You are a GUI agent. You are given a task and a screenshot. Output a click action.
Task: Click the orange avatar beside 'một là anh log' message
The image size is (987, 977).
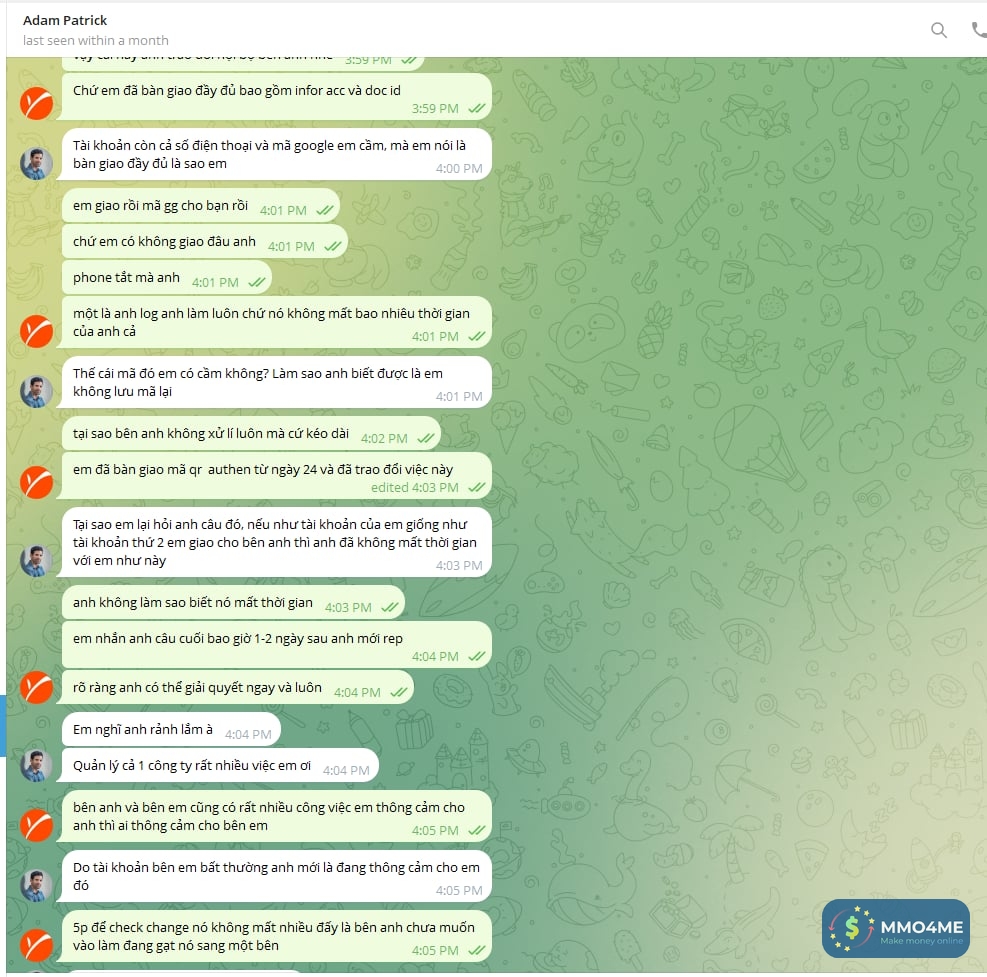point(37,331)
